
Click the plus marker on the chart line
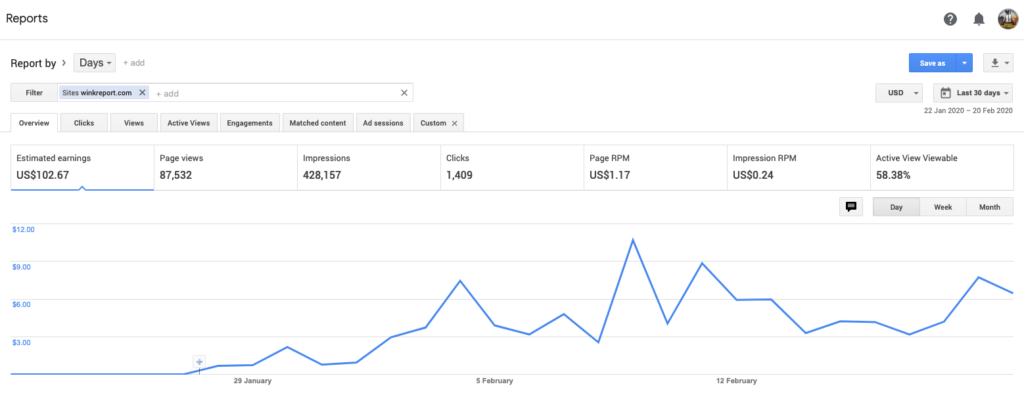[200, 361]
